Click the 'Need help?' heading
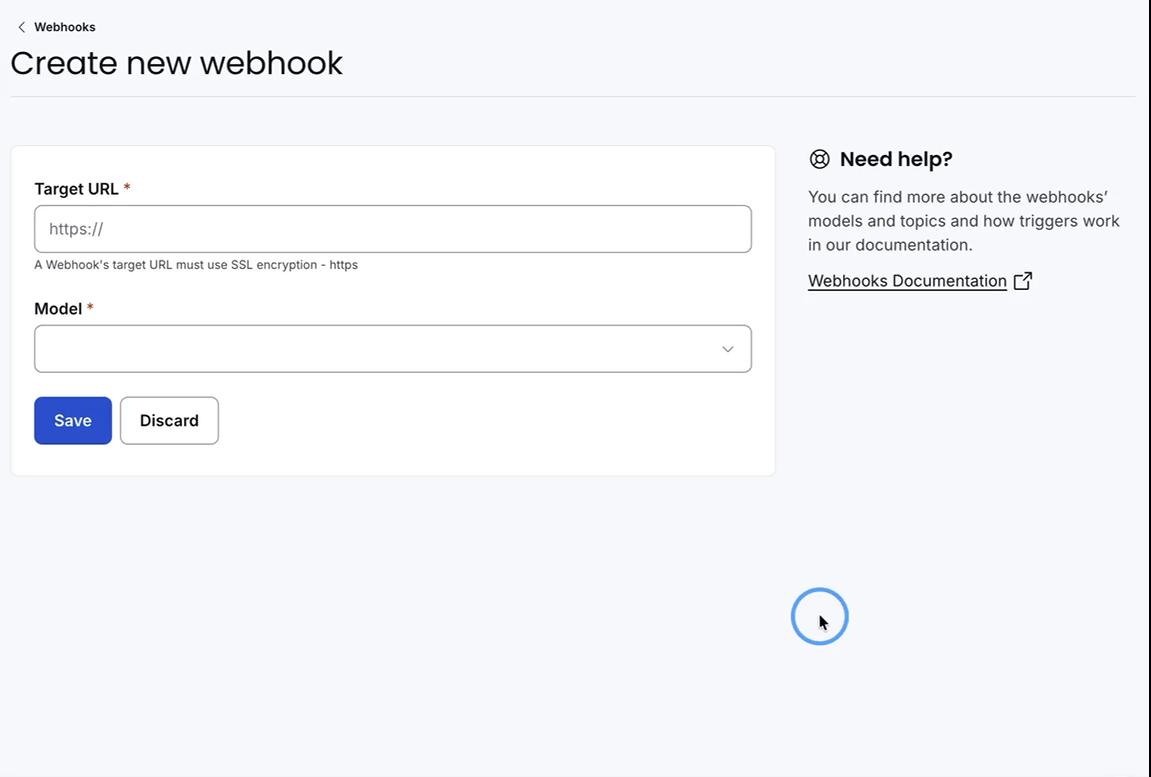 (896, 159)
